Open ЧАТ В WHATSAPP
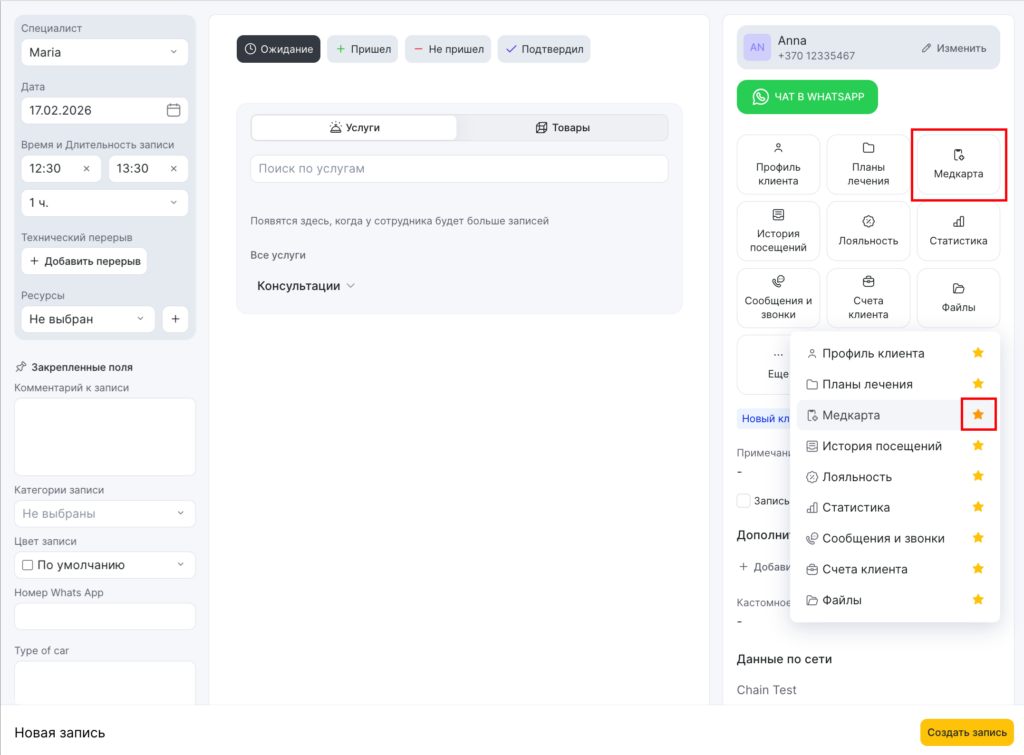This screenshot has width=1024, height=755. (806, 97)
